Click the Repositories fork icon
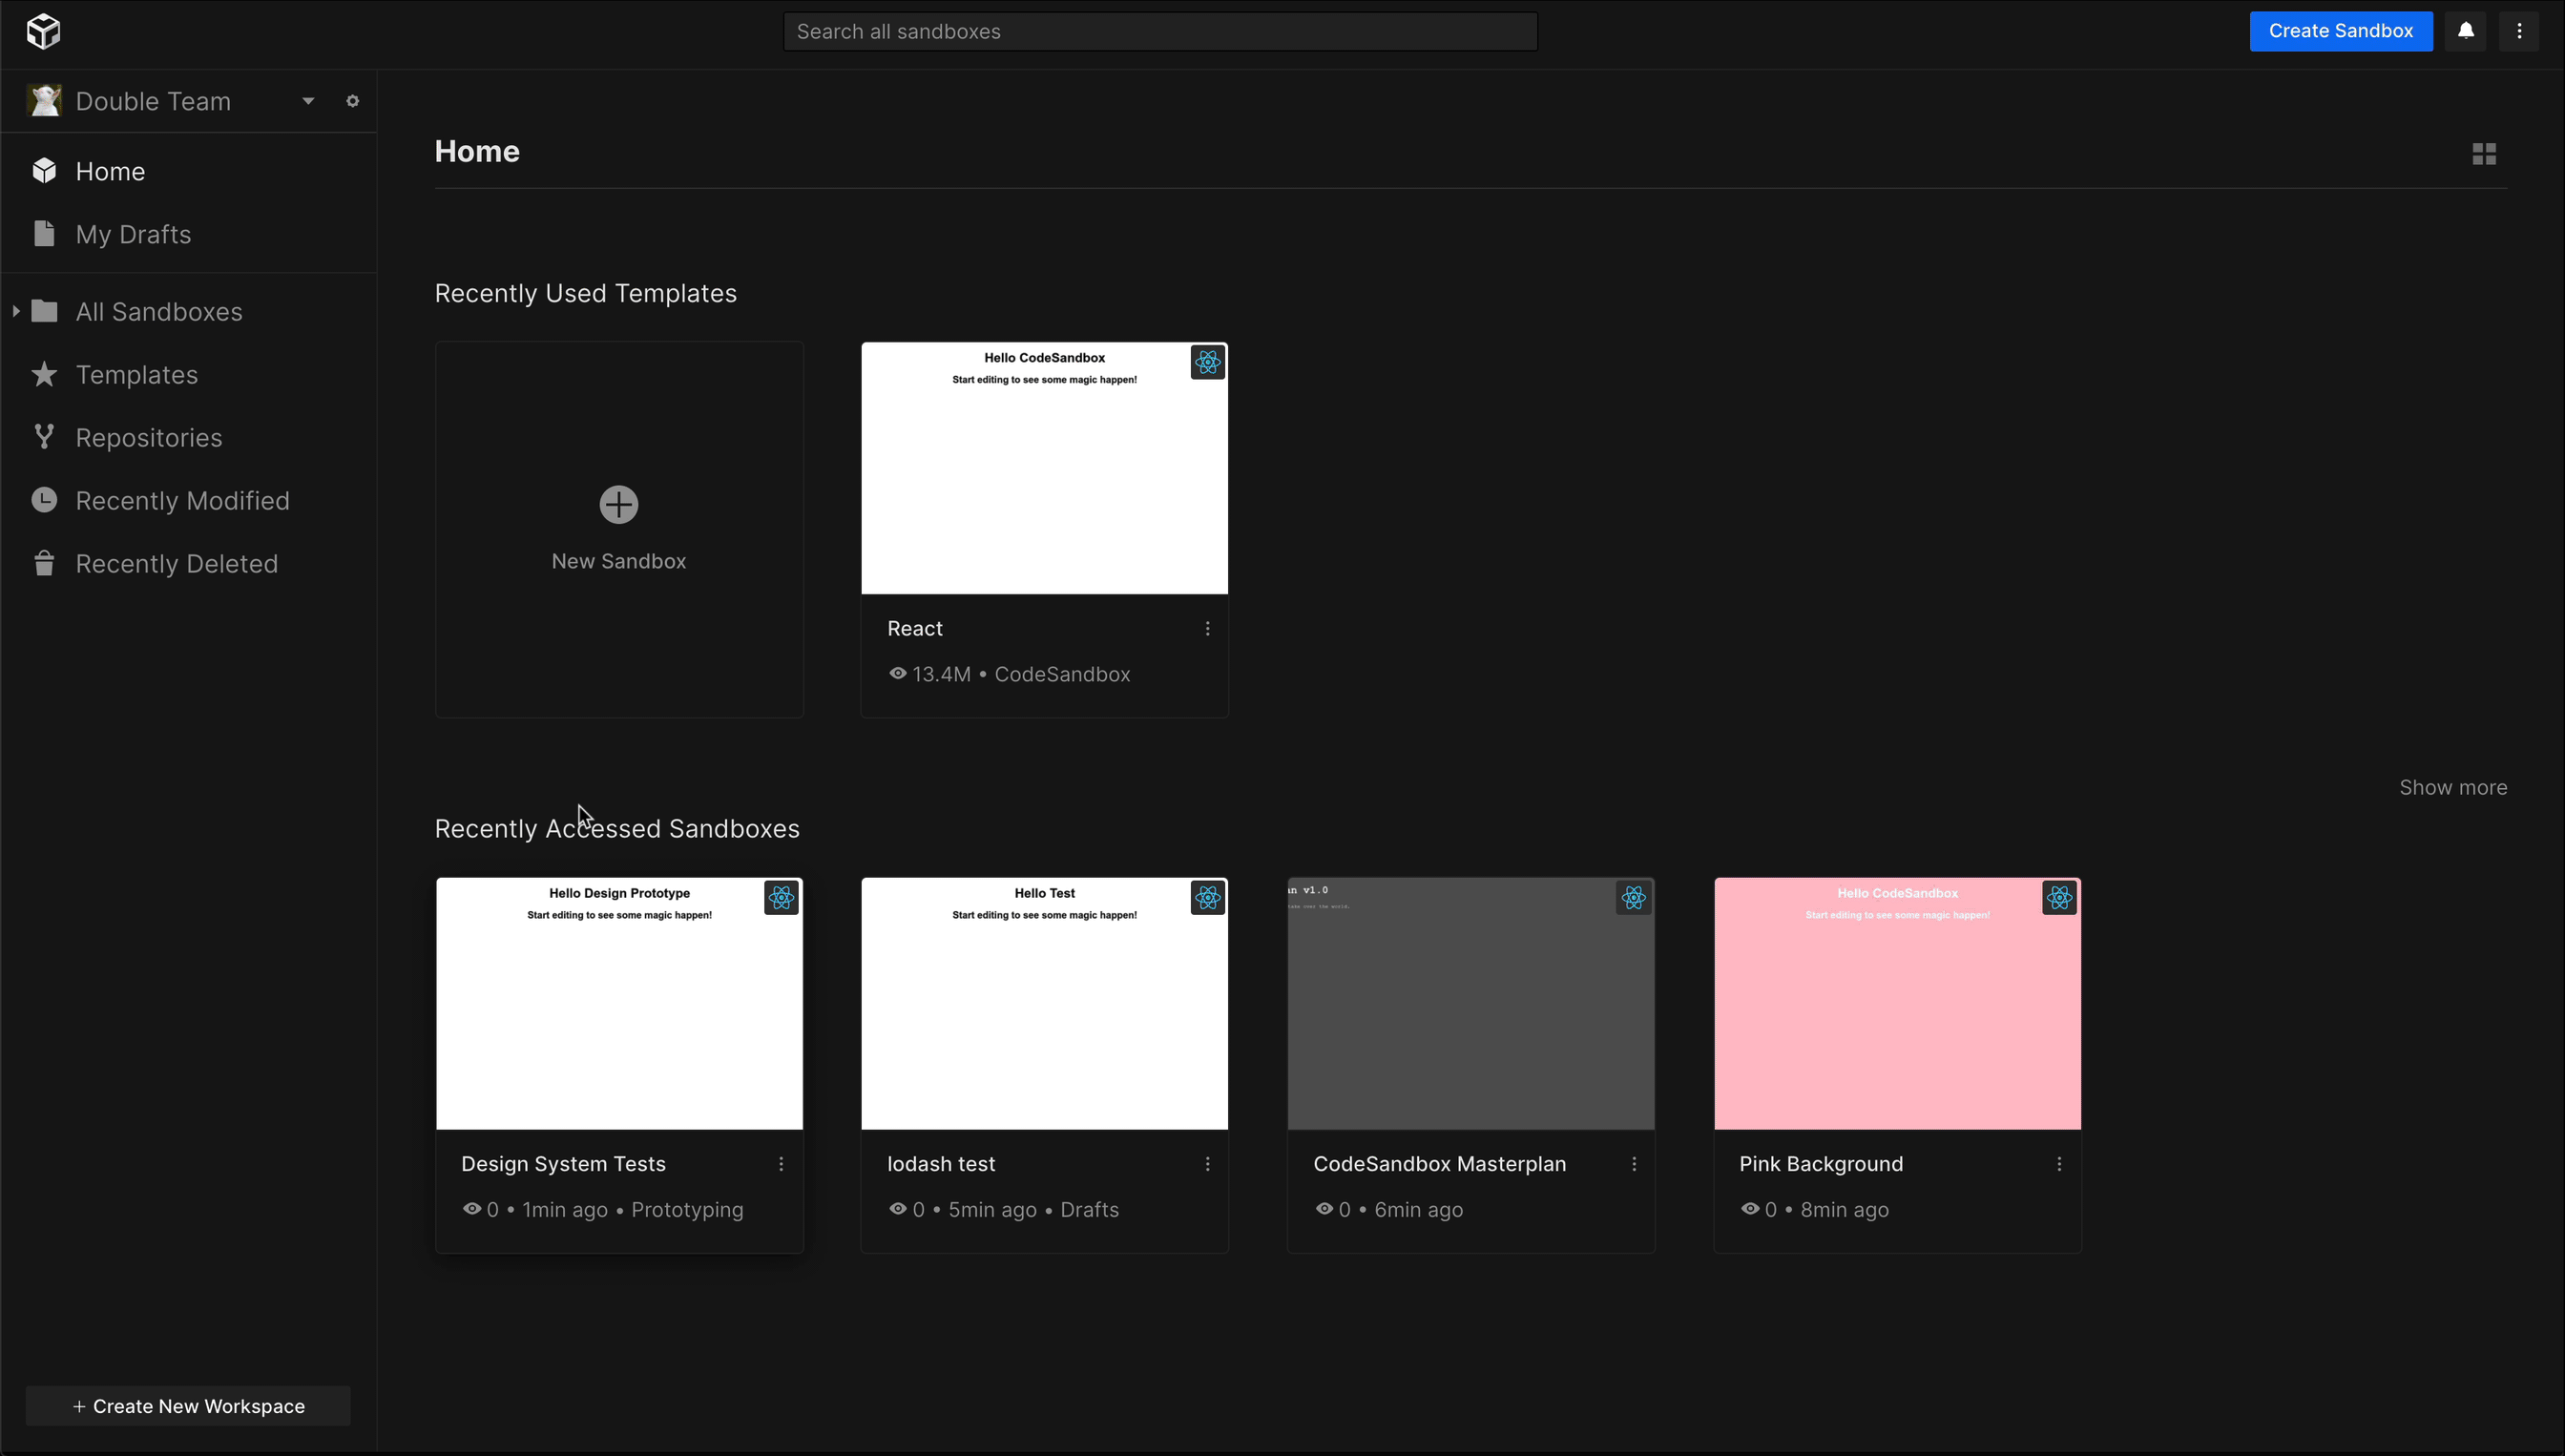The height and width of the screenshot is (1456, 2565). point(48,438)
